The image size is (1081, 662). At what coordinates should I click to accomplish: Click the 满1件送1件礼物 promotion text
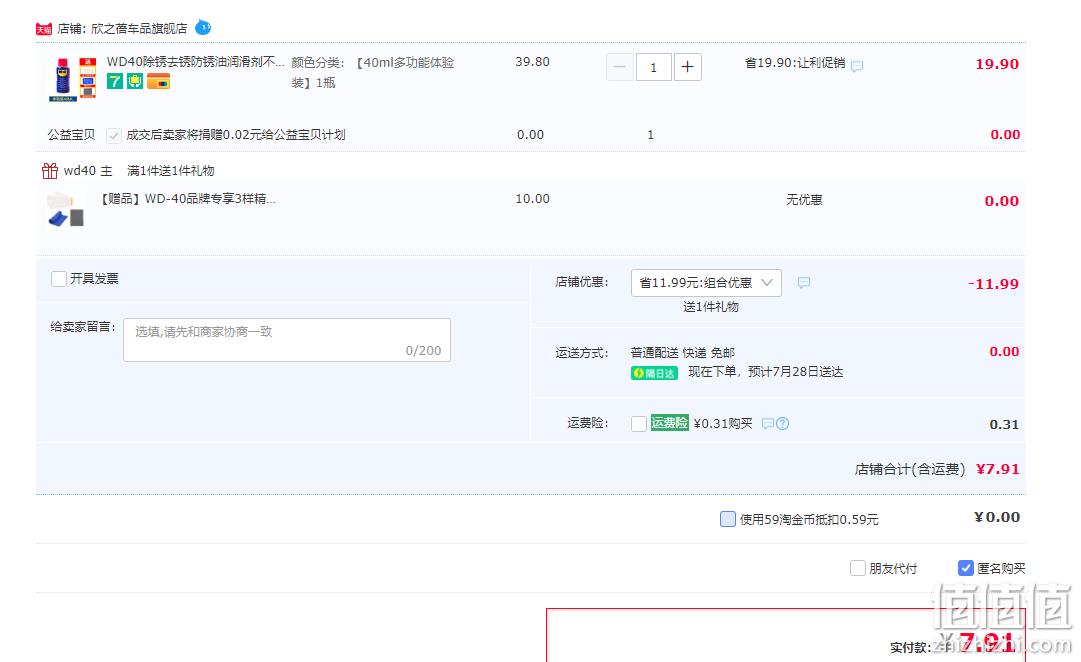click(x=170, y=170)
